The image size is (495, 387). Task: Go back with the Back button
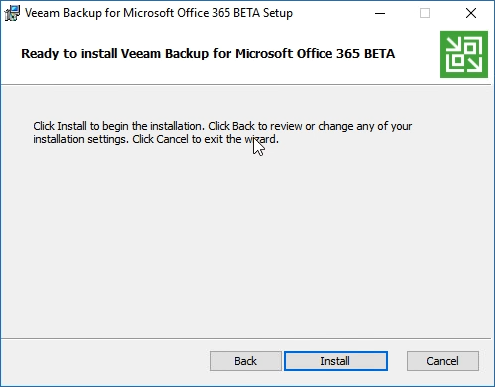tap(246, 361)
